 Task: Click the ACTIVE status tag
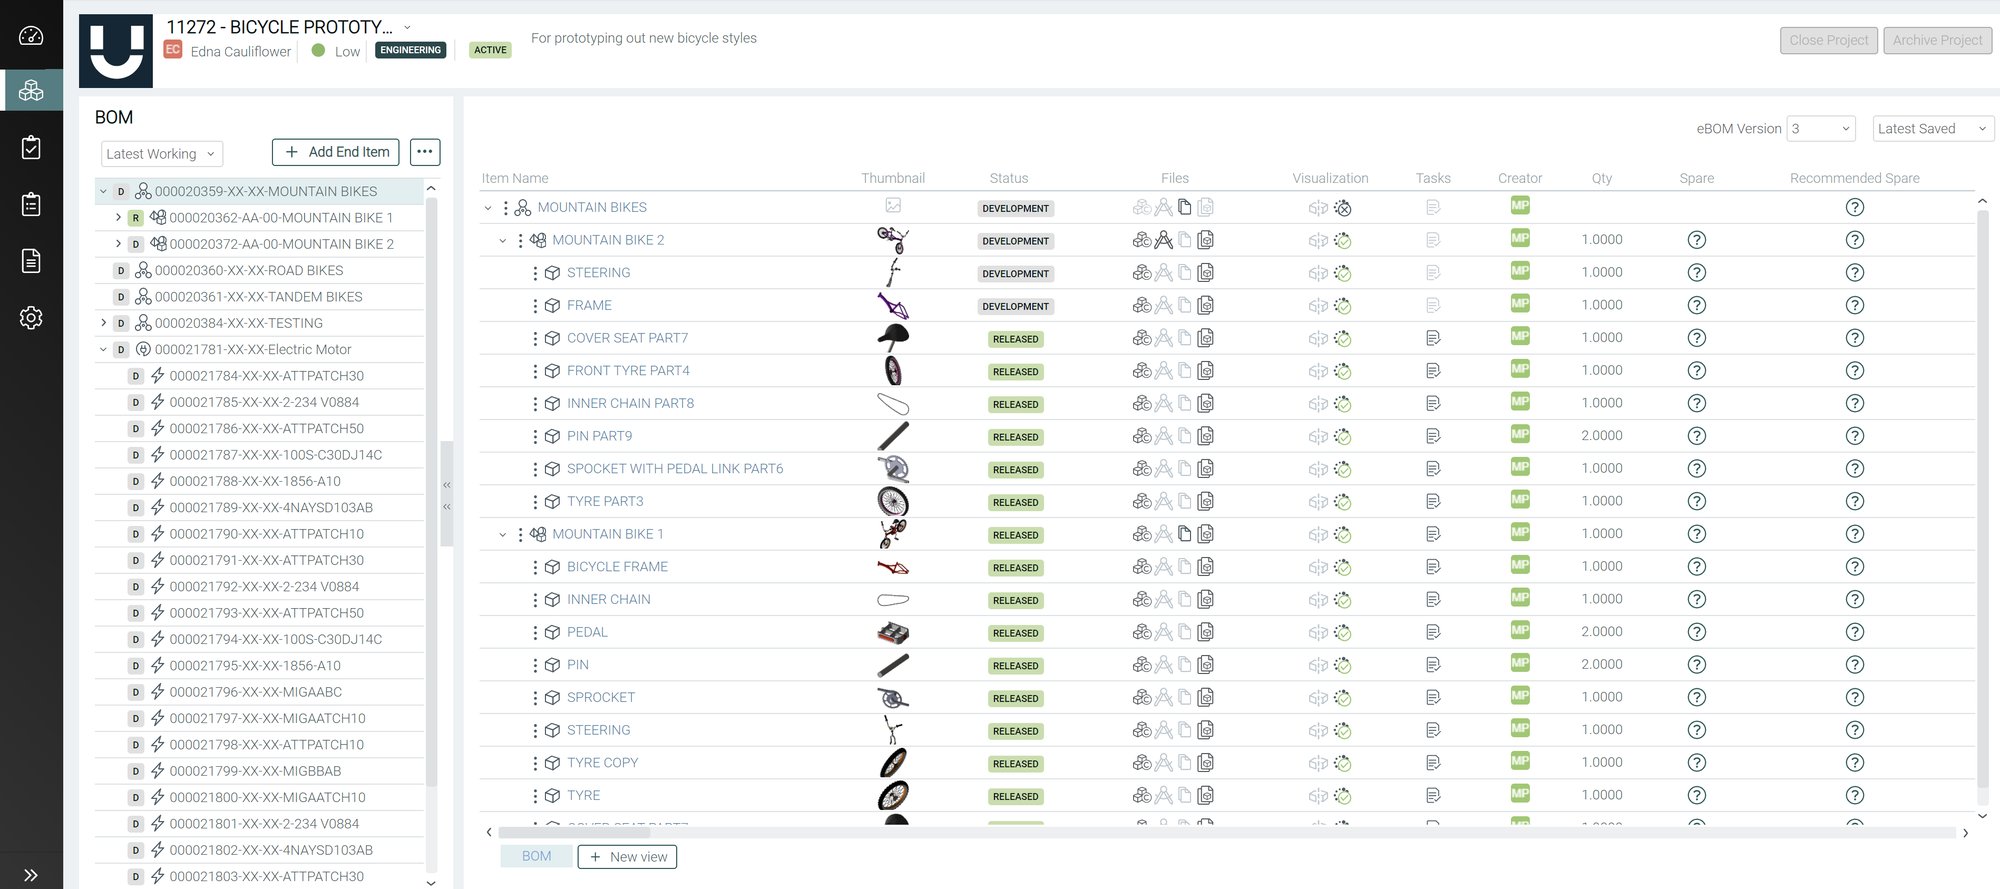point(490,50)
